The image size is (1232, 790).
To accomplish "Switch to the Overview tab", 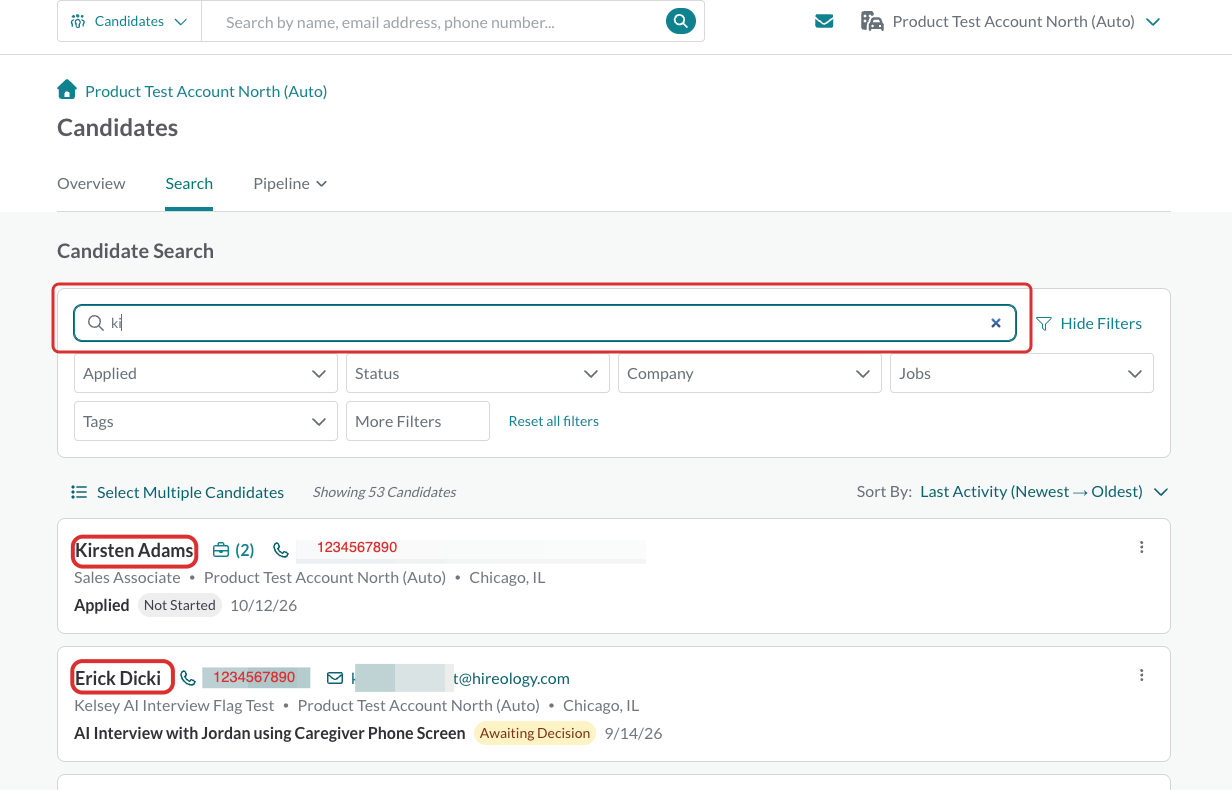I will (x=91, y=183).
